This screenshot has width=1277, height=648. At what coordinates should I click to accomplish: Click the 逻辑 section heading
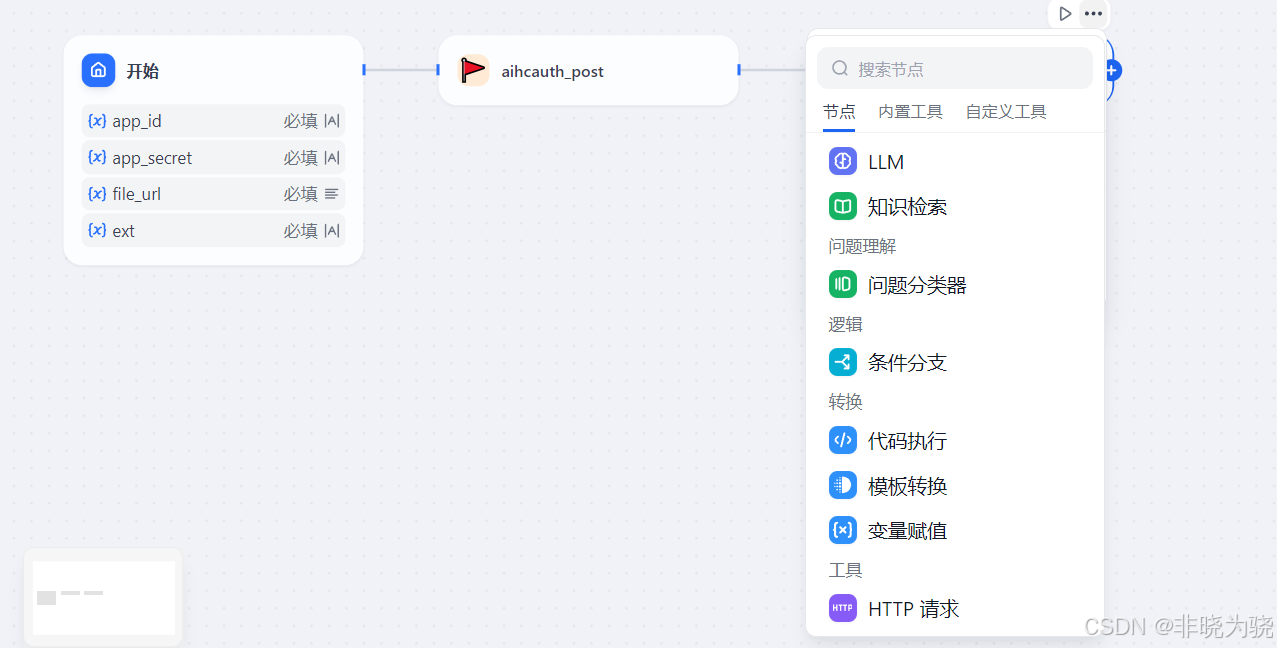pyautogui.click(x=845, y=324)
